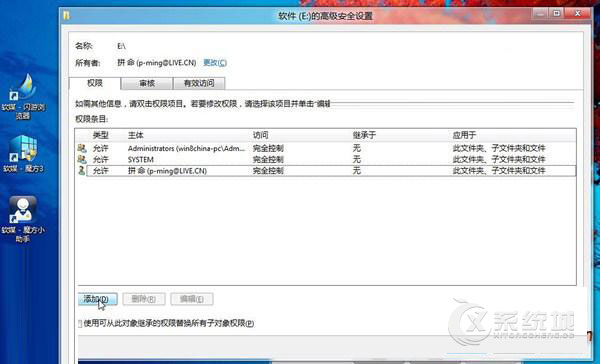Image resolution: width=600 pixels, height=364 pixels.
Task: Click the 编辑(E) button
Action: (x=192, y=299)
